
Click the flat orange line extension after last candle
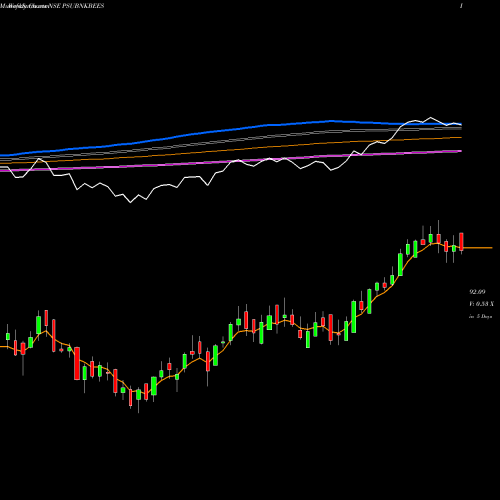pos(478,248)
